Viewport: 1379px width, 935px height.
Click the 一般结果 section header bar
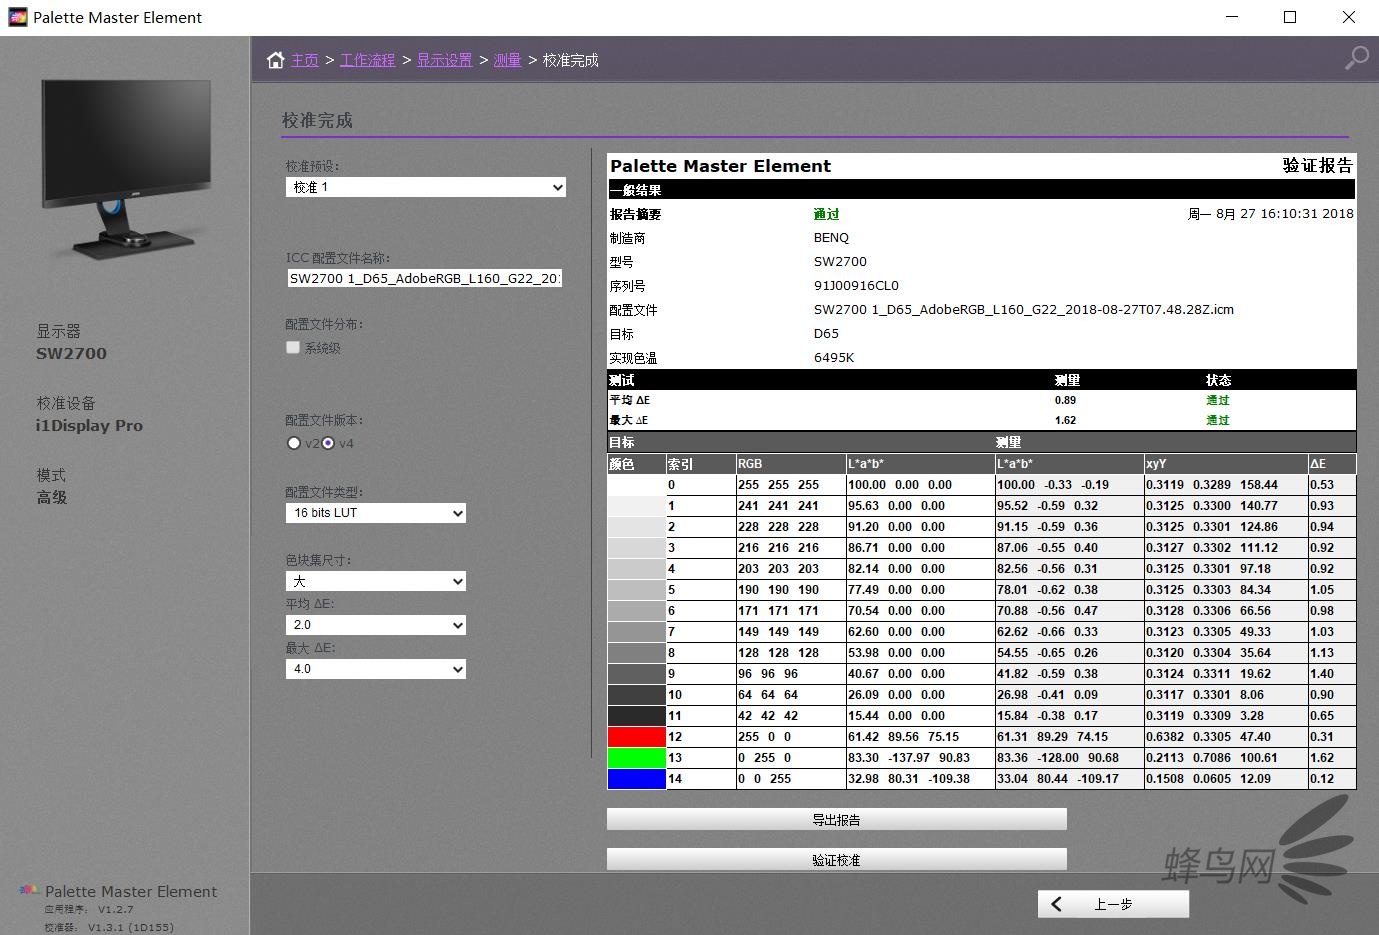981,190
